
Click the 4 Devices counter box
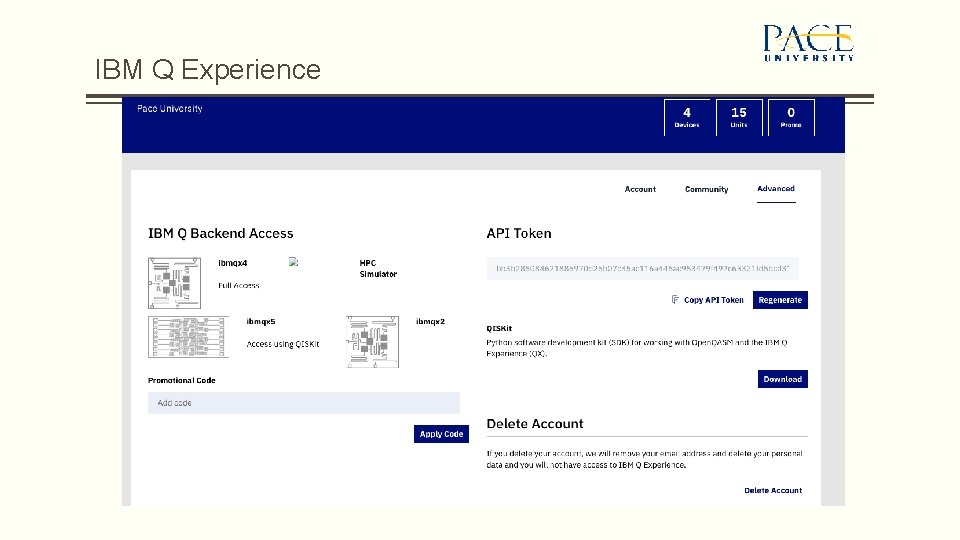[x=687, y=117]
